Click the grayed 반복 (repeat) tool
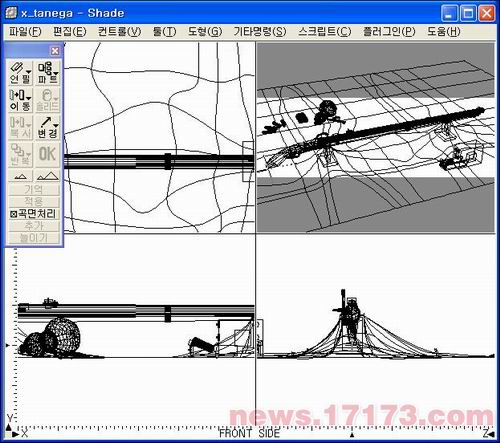Viewport: 500px width, 443px height. coord(20,155)
